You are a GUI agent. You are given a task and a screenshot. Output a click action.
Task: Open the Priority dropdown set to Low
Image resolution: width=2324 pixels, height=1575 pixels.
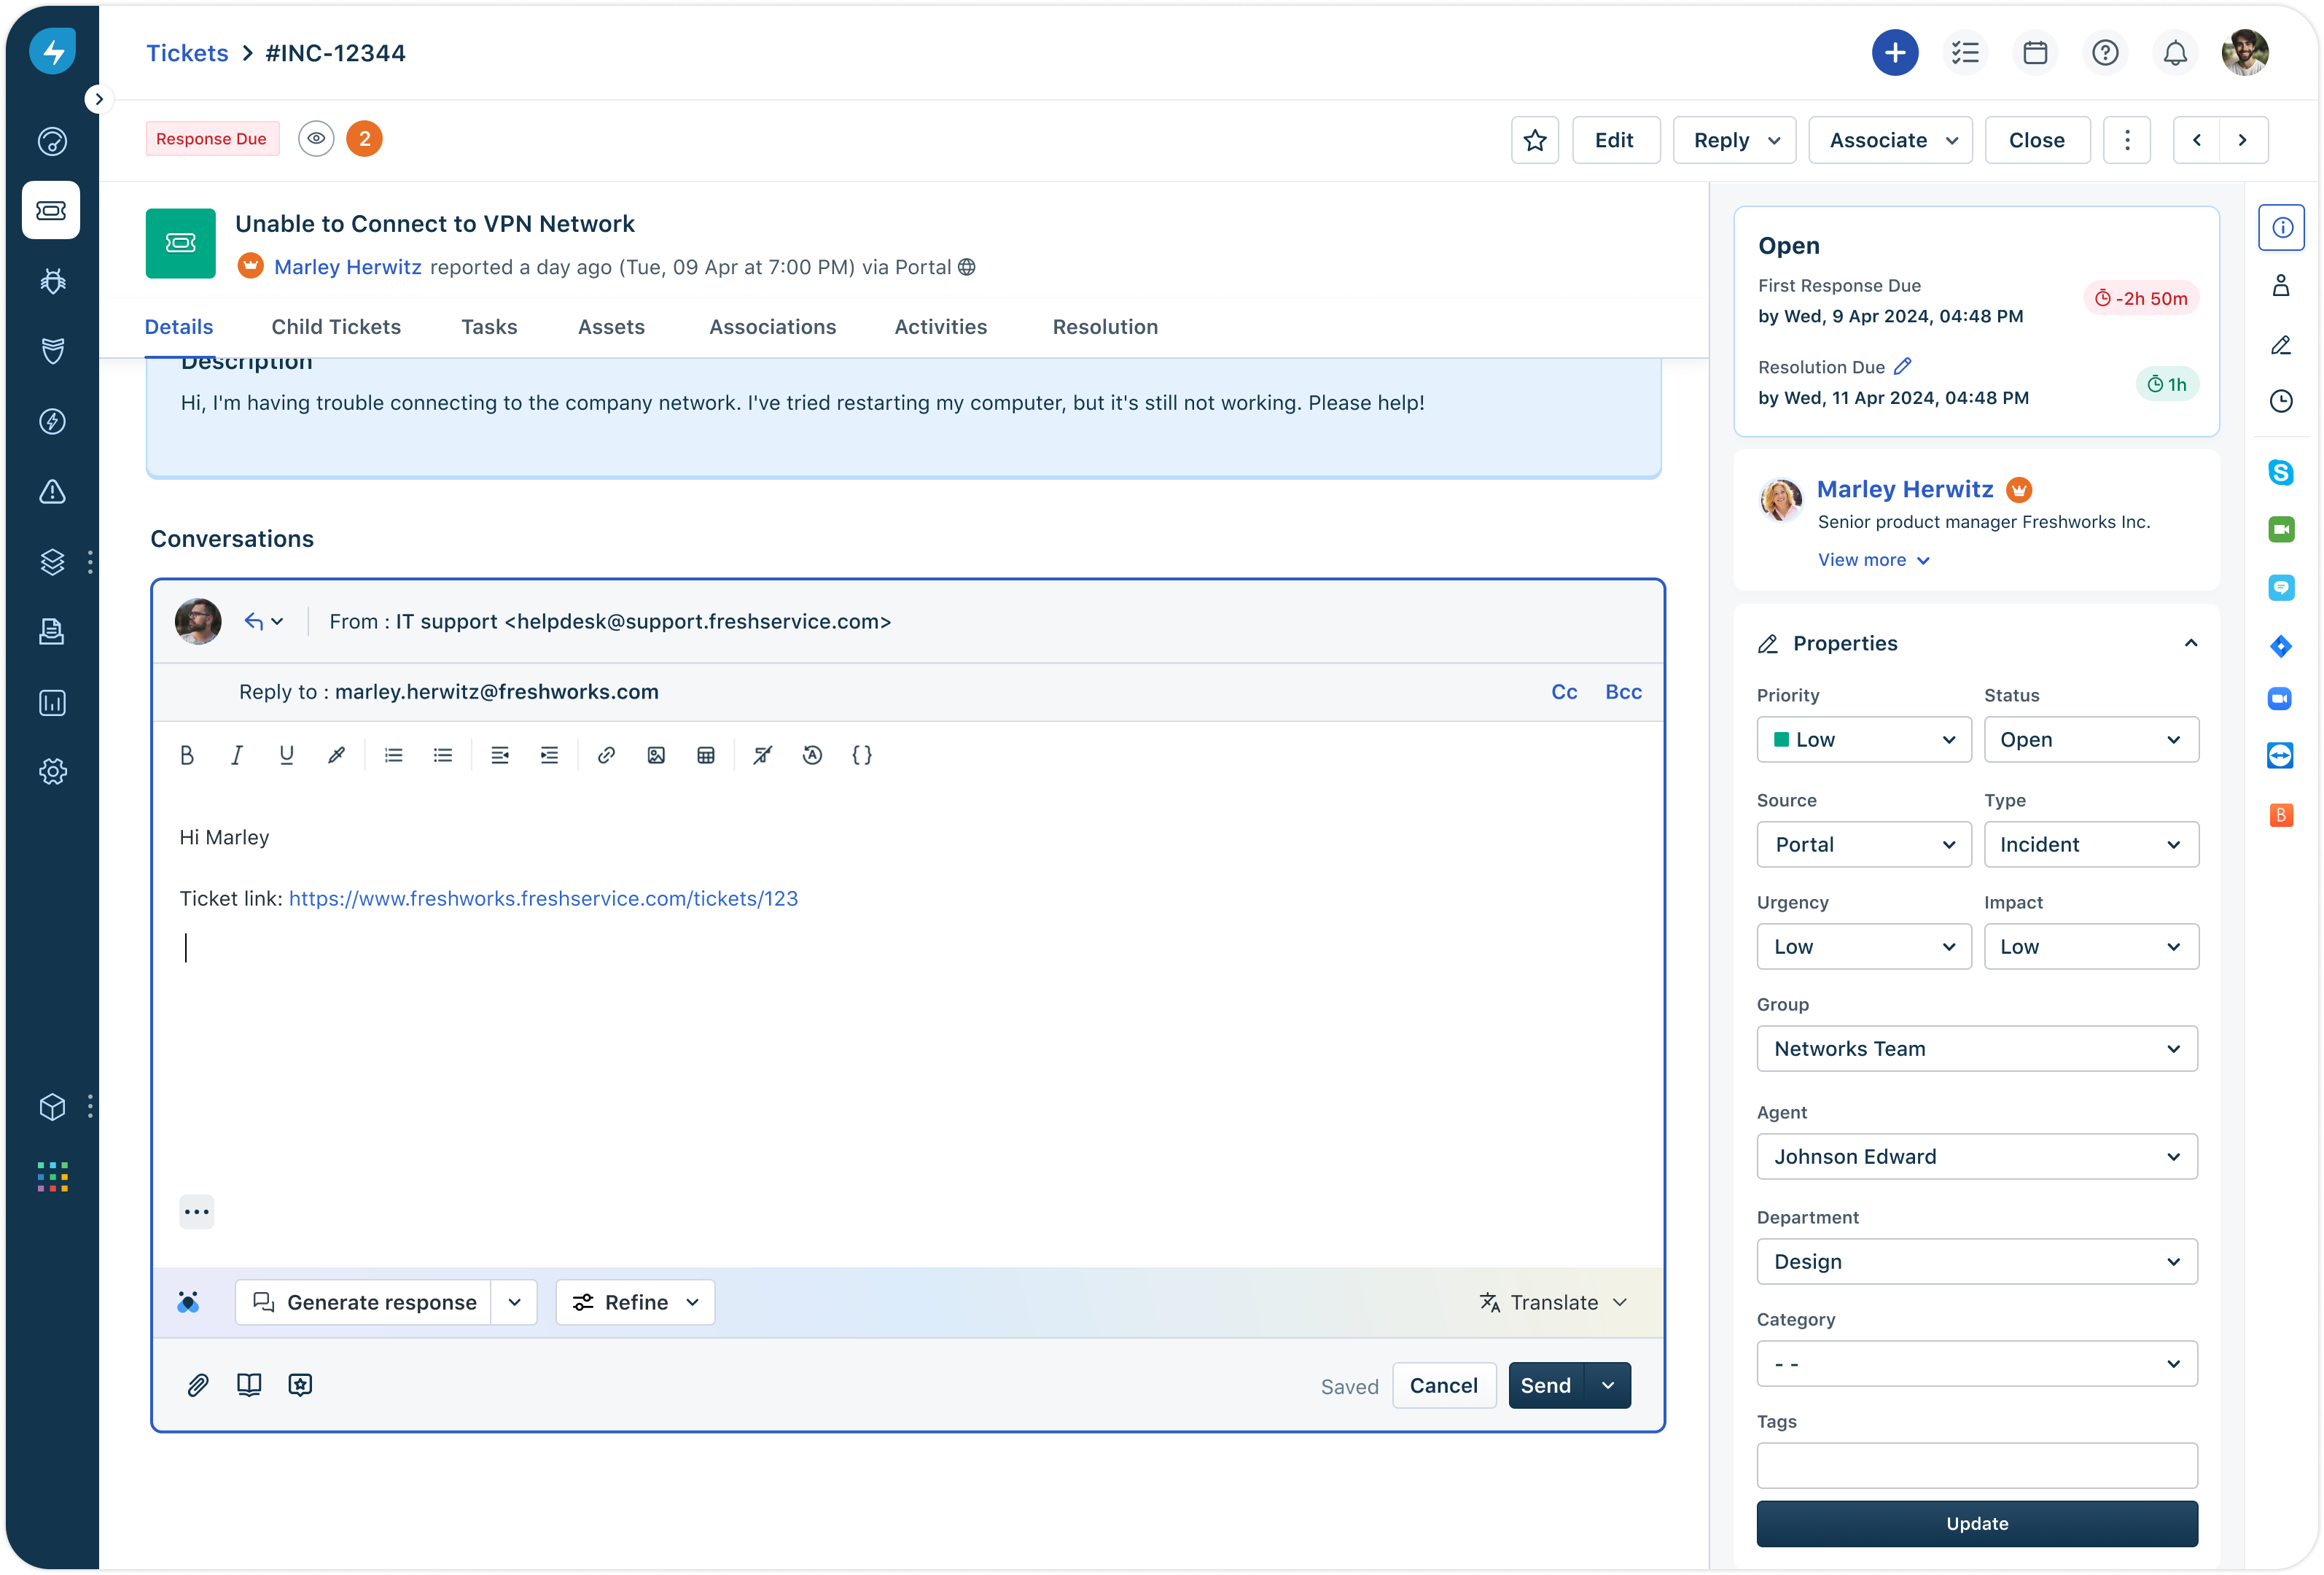(1863, 740)
